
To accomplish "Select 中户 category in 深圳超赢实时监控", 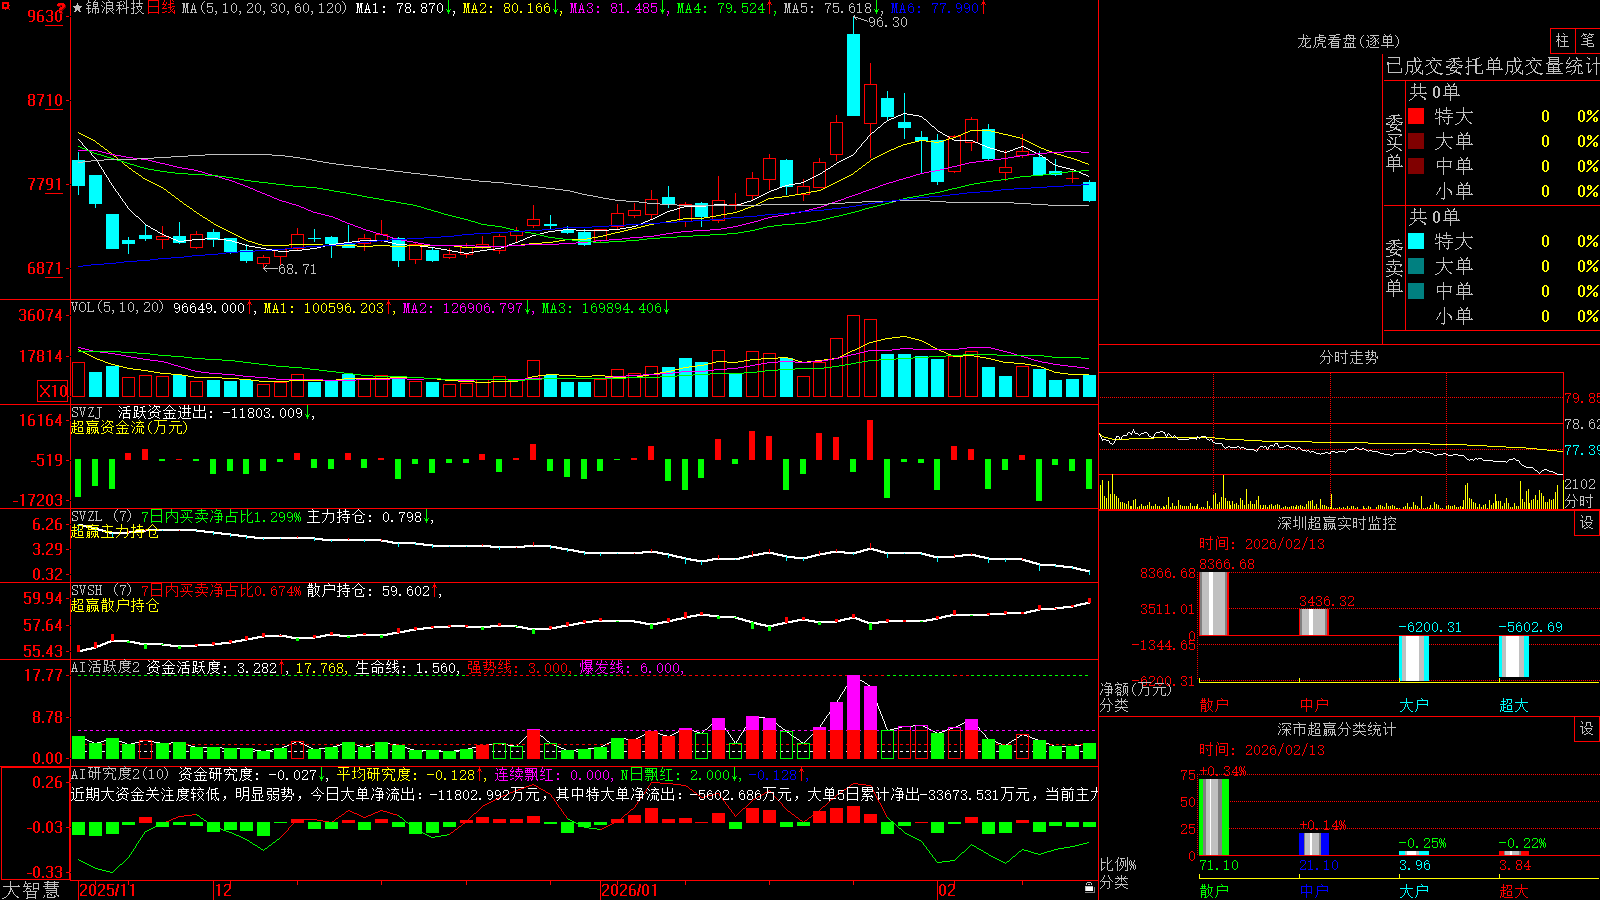I will point(1314,705).
